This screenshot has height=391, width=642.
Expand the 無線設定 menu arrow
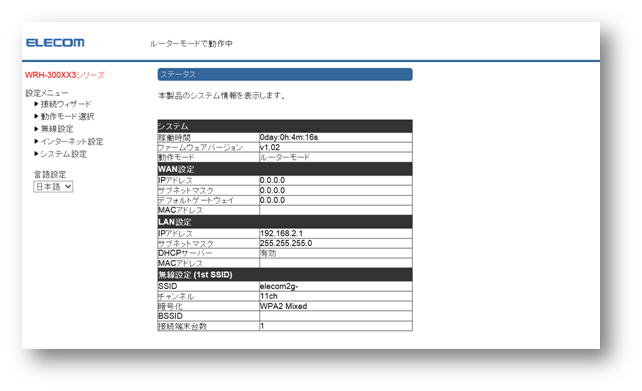pyautogui.click(x=36, y=129)
